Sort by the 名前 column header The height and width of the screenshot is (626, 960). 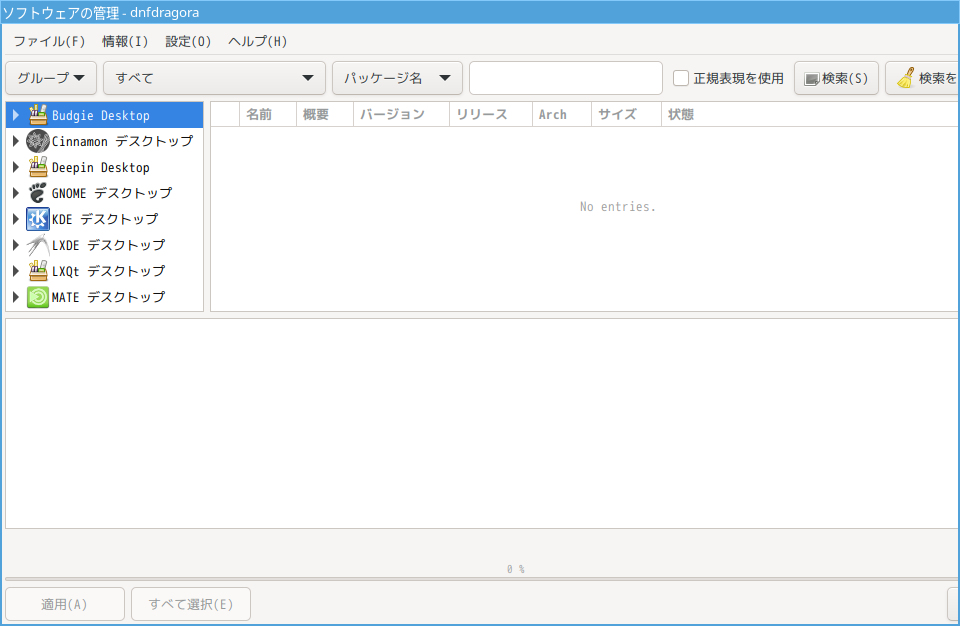pos(268,115)
